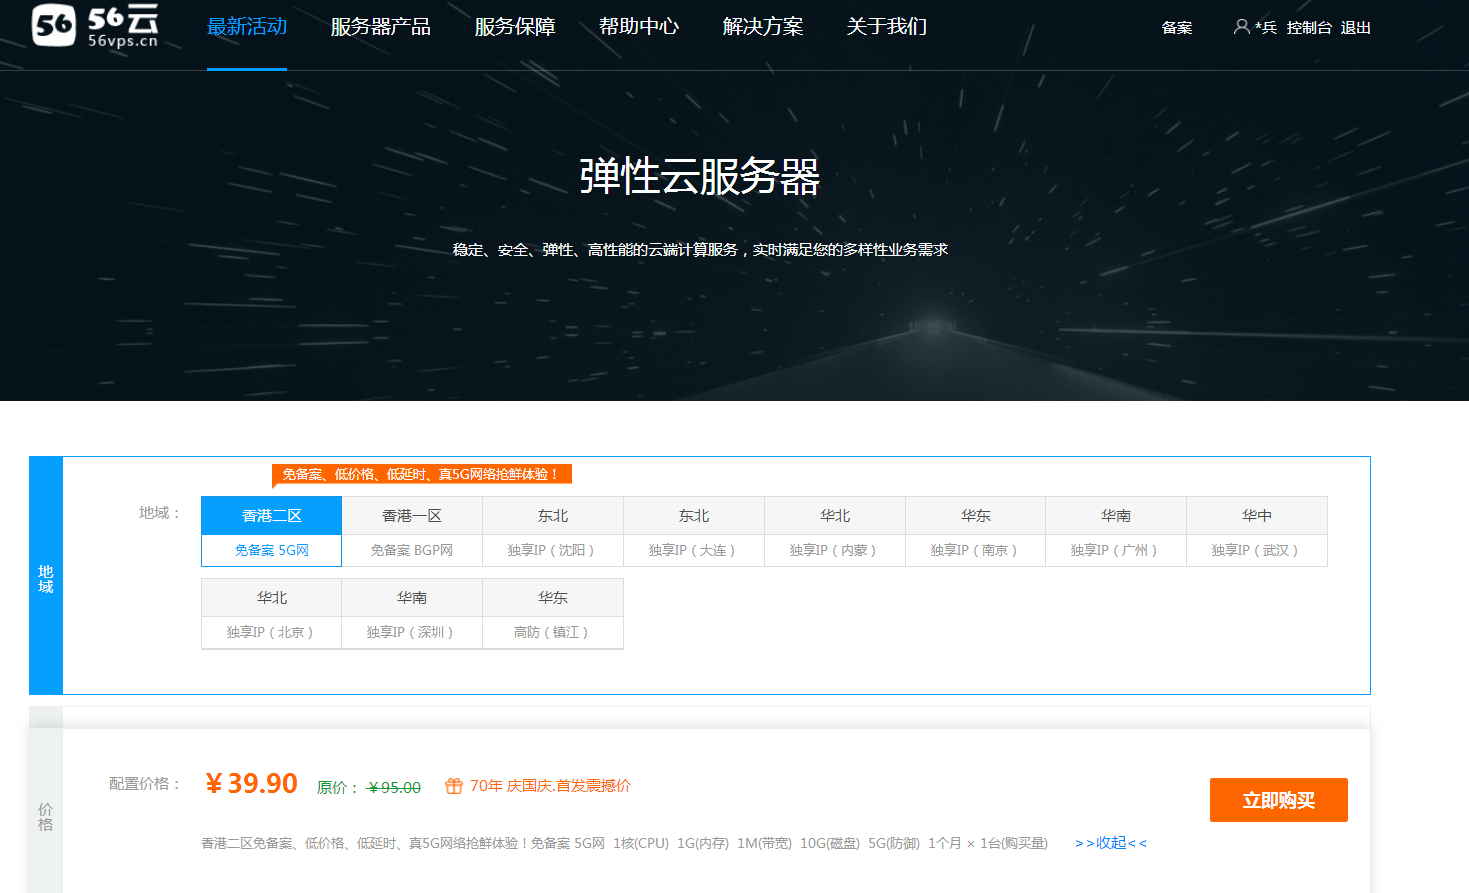Click the 56云 logo icon

tap(55, 25)
